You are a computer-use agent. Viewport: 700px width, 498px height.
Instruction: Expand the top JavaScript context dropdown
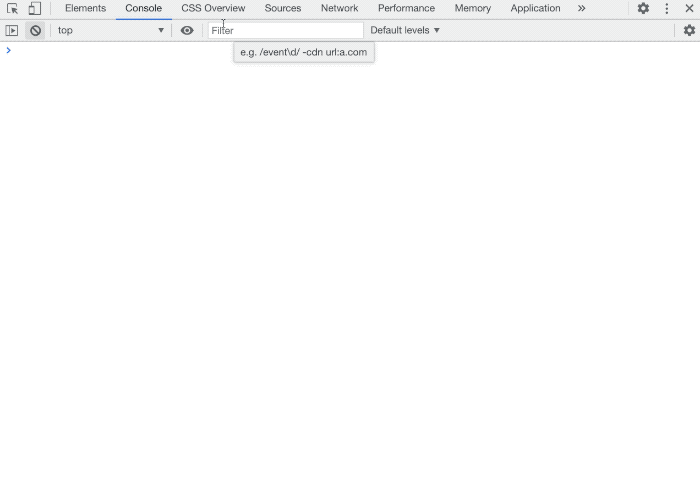111,30
